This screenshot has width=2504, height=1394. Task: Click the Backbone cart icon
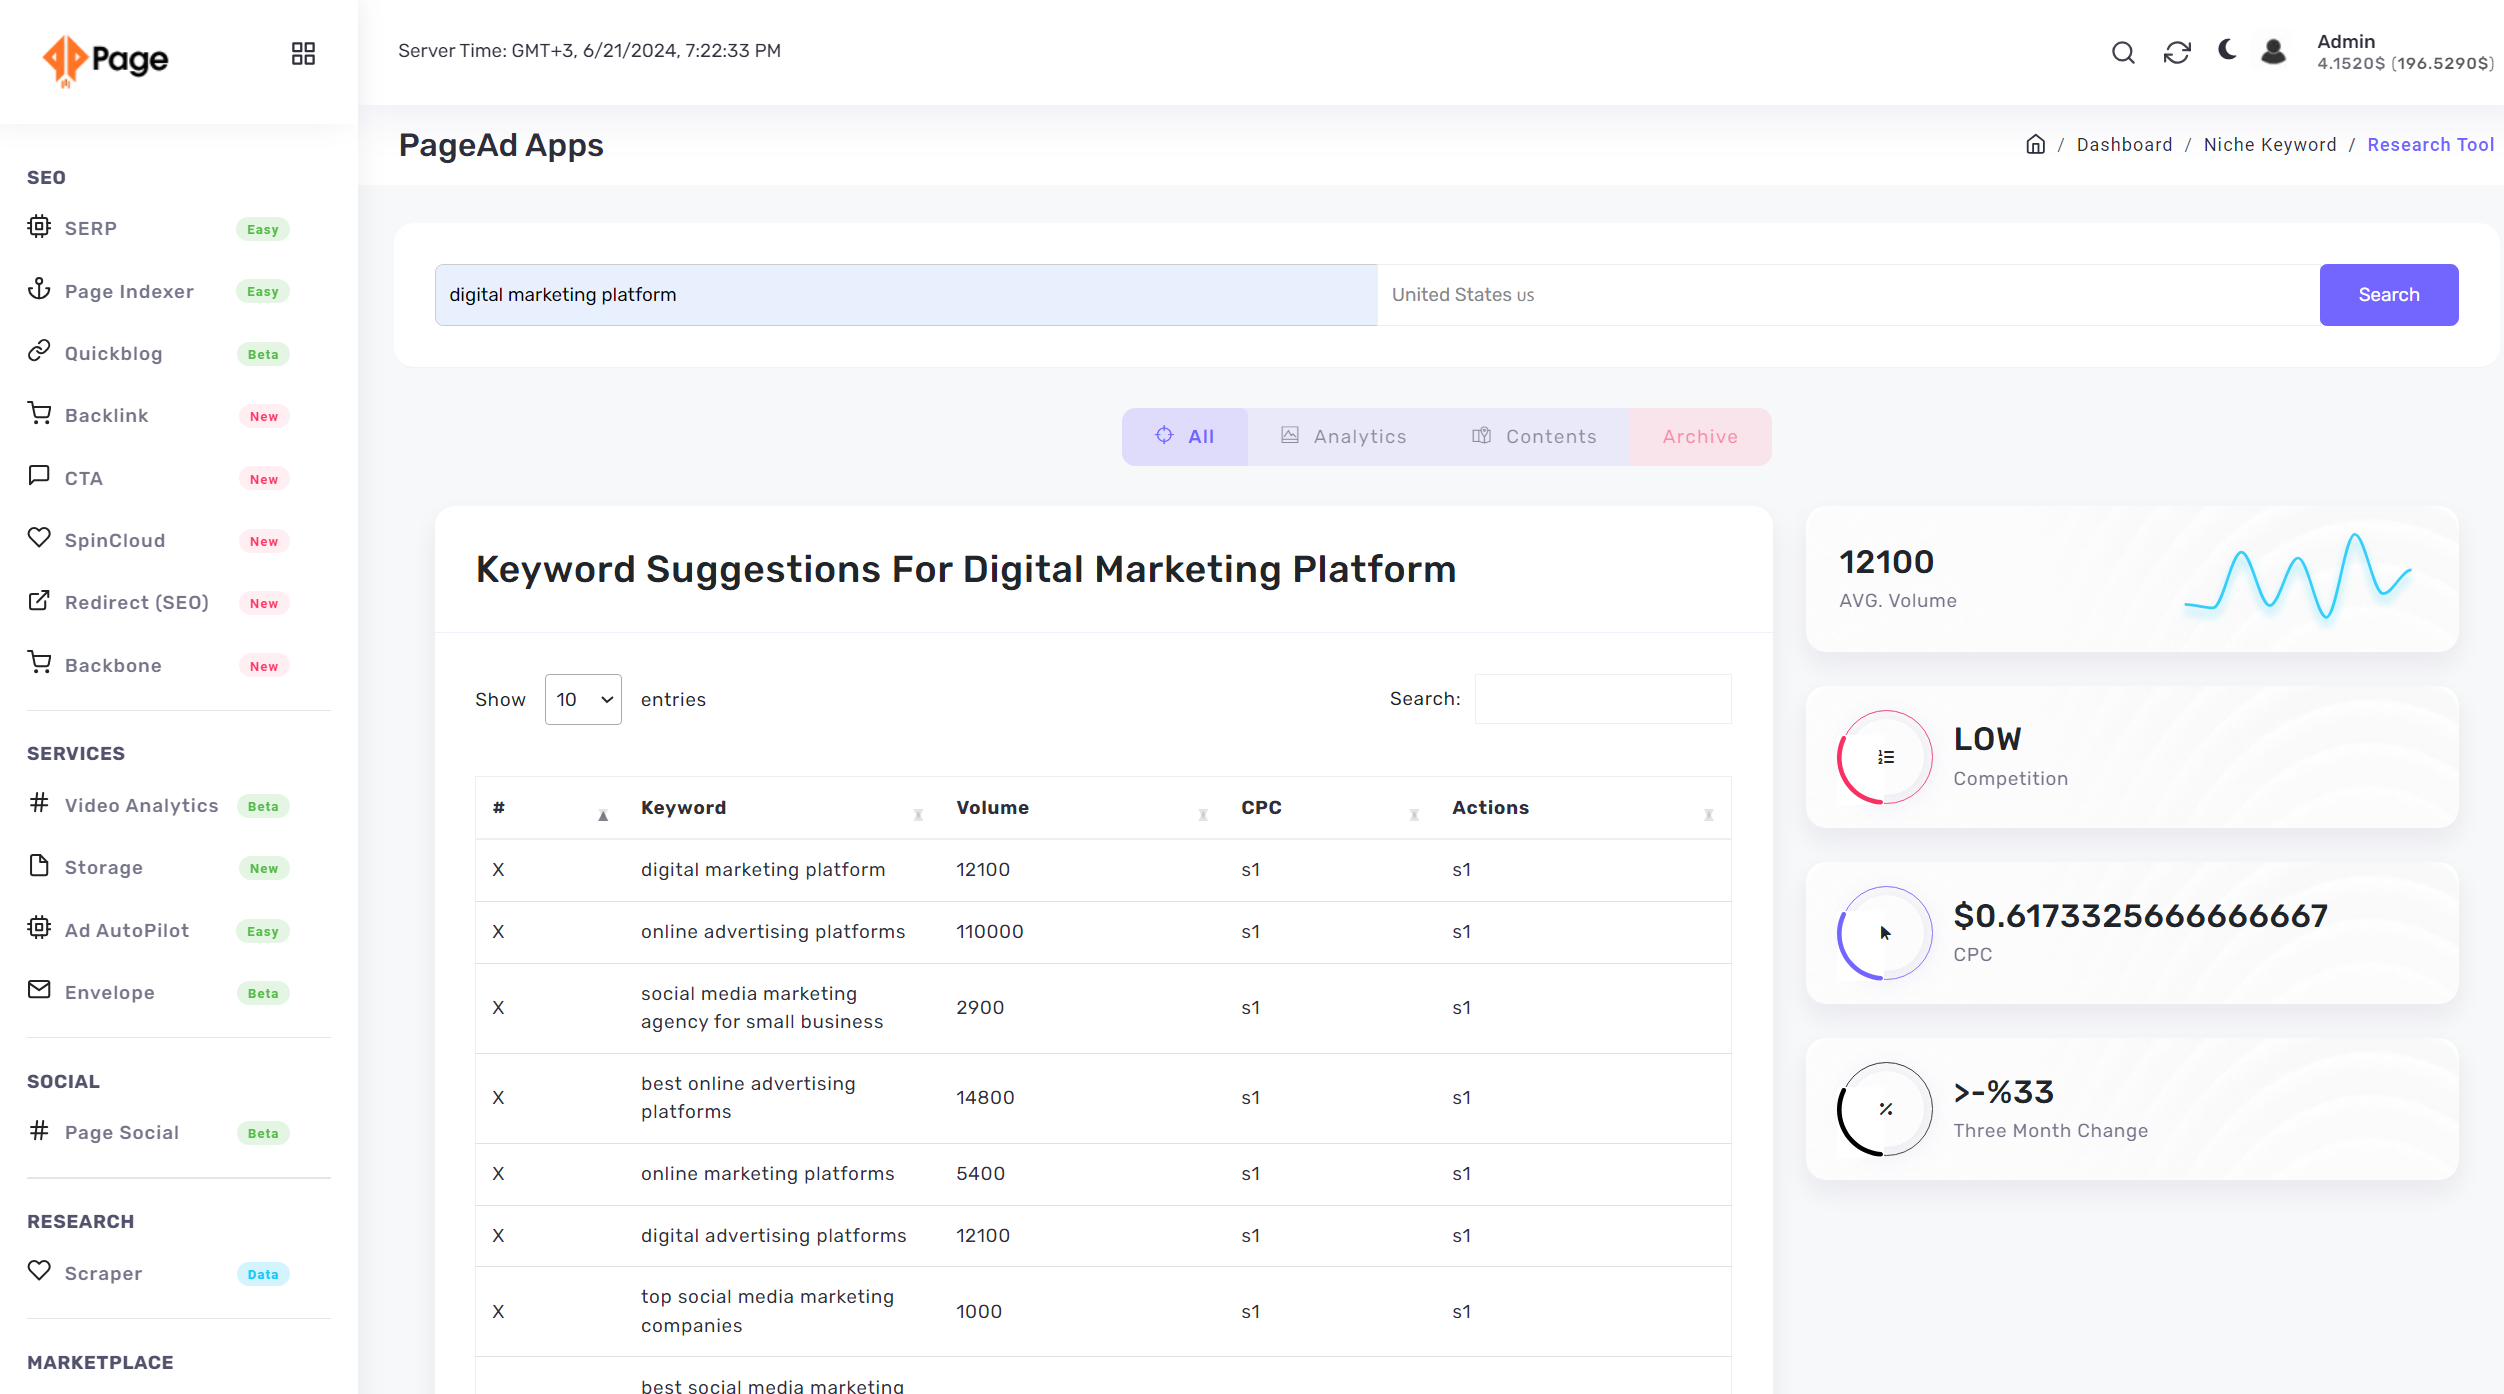coord(39,663)
